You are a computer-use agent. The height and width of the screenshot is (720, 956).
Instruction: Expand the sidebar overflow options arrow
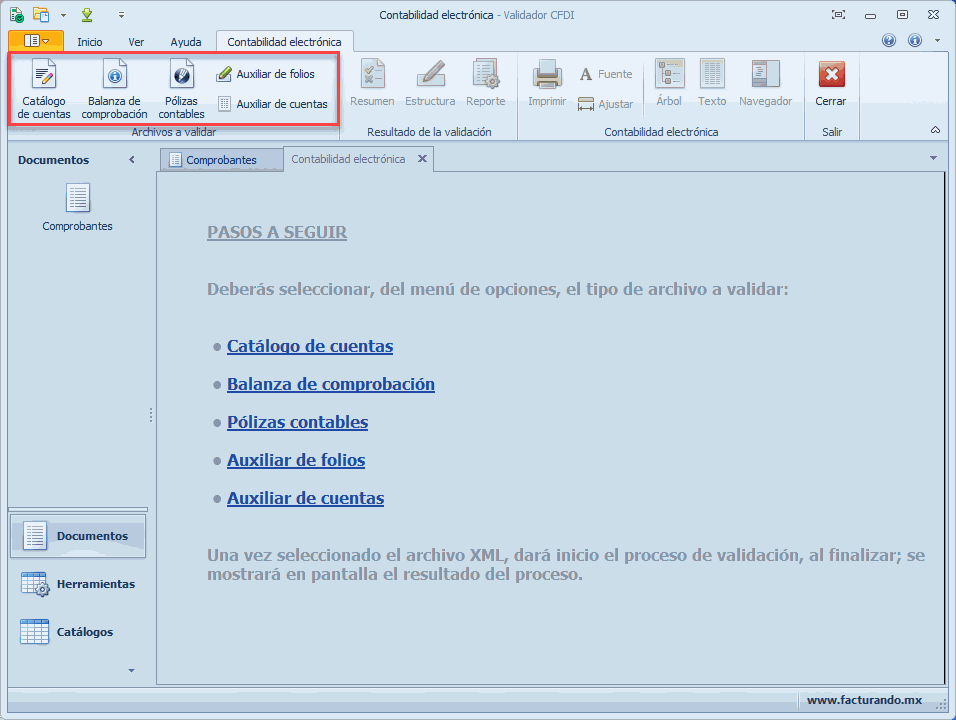pos(131,670)
